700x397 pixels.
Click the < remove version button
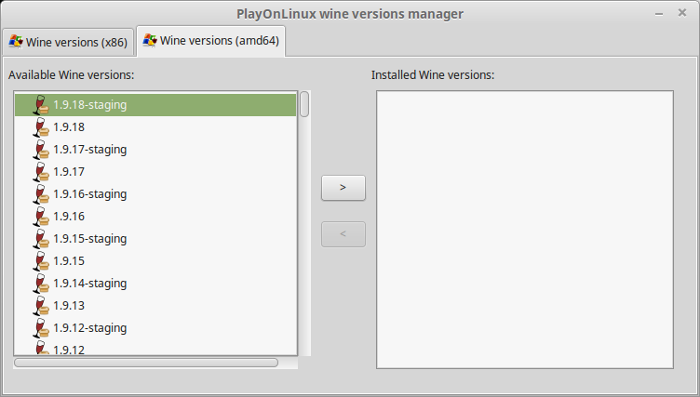343,234
